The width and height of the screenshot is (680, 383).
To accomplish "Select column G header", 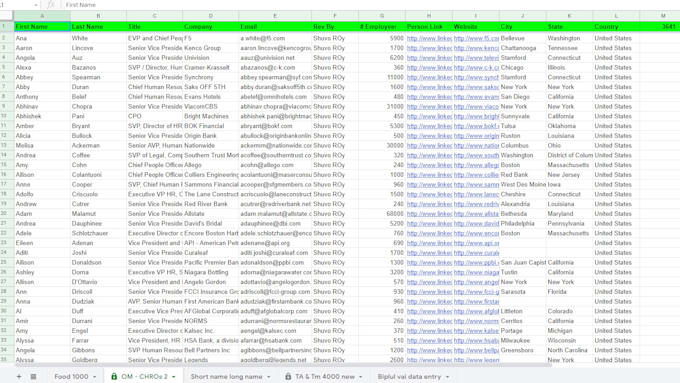I will click(x=382, y=16).
